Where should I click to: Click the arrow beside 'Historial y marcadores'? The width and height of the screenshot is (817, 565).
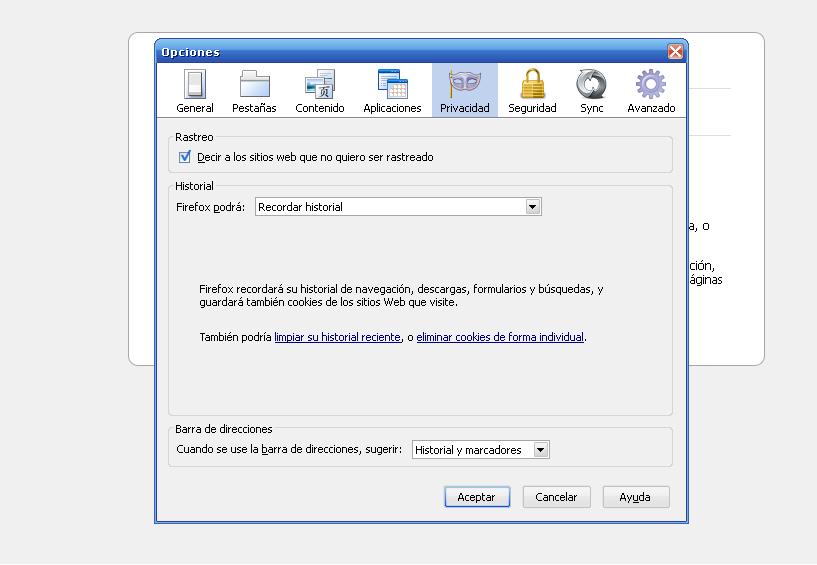(540, 450)
